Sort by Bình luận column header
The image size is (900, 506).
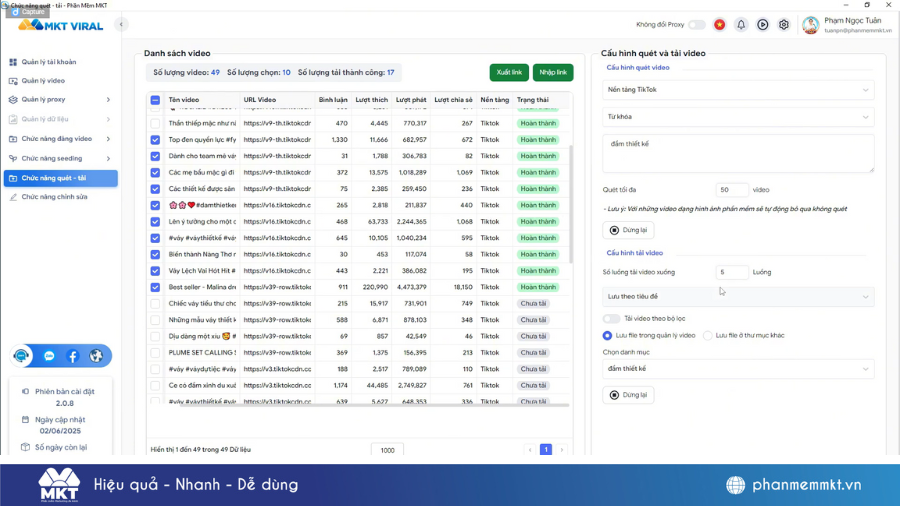pyautogui.click(x=333, y=100)
